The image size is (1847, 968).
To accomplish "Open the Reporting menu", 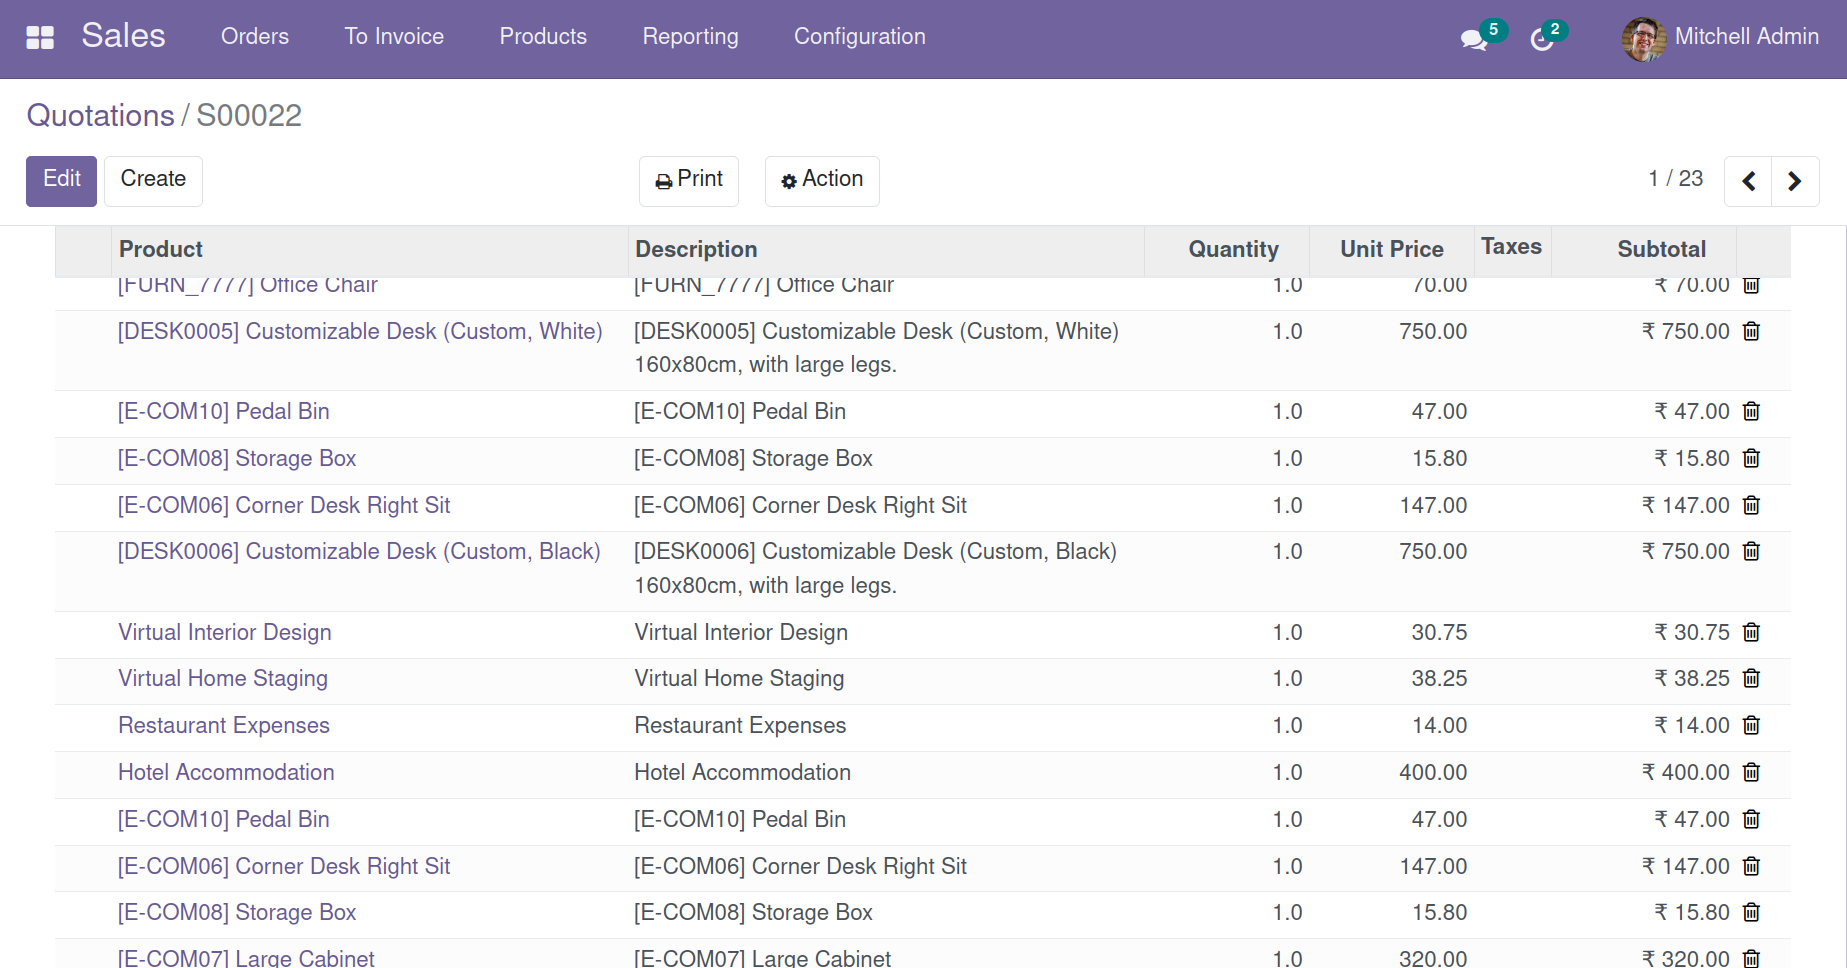I will pyautogui.click(x=690, y=37).
